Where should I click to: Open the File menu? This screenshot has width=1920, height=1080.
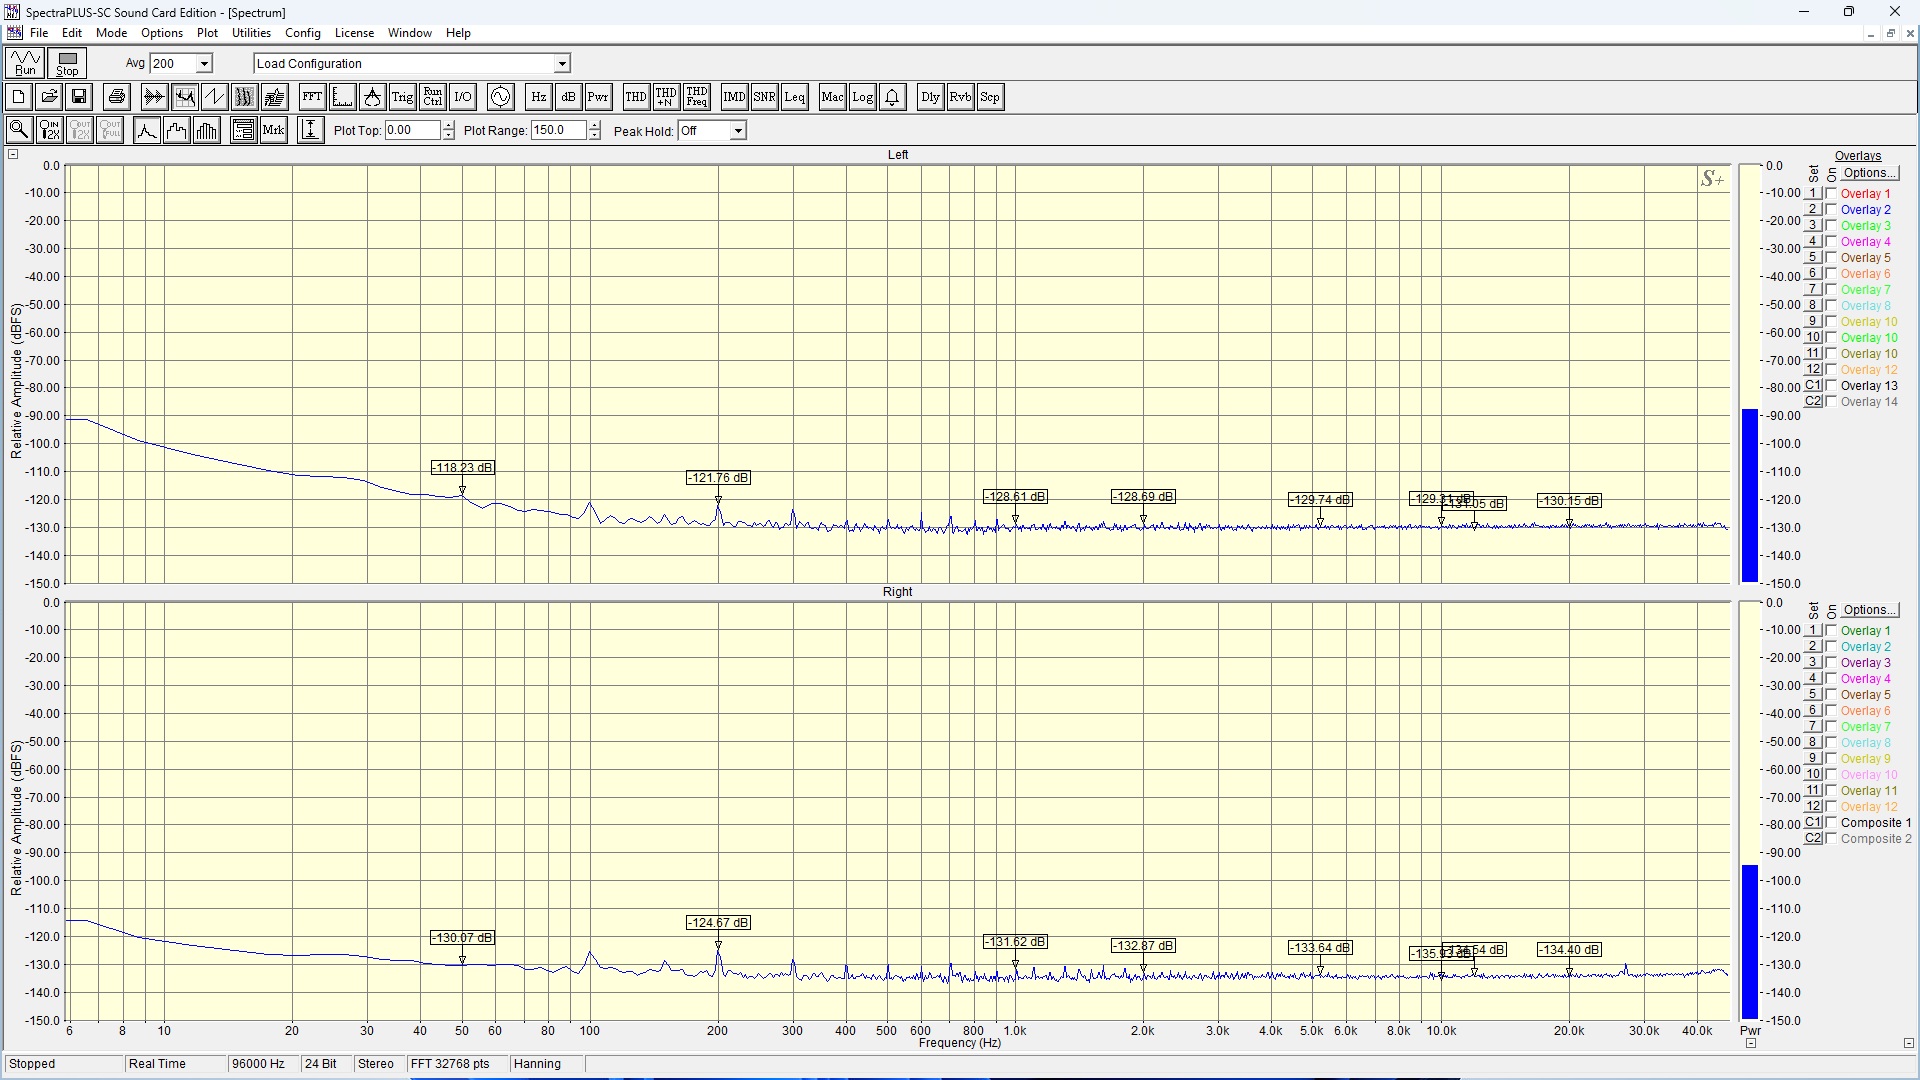point(39,33)
